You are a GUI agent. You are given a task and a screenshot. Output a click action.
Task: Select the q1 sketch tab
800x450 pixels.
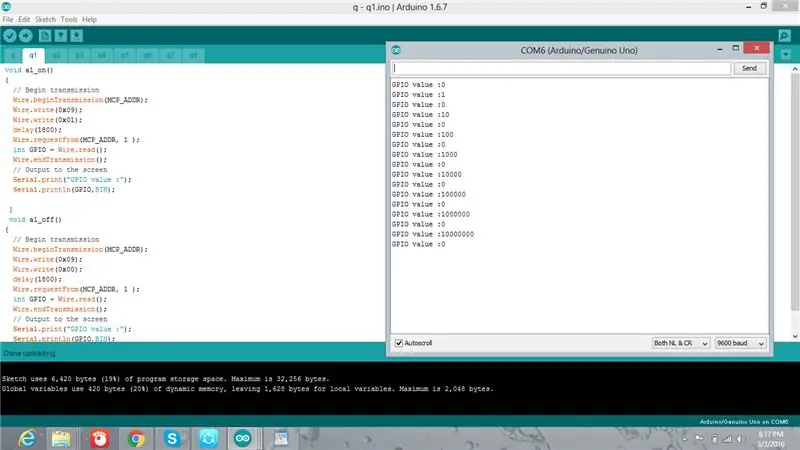pyautogui.click(x=33, y=55)
